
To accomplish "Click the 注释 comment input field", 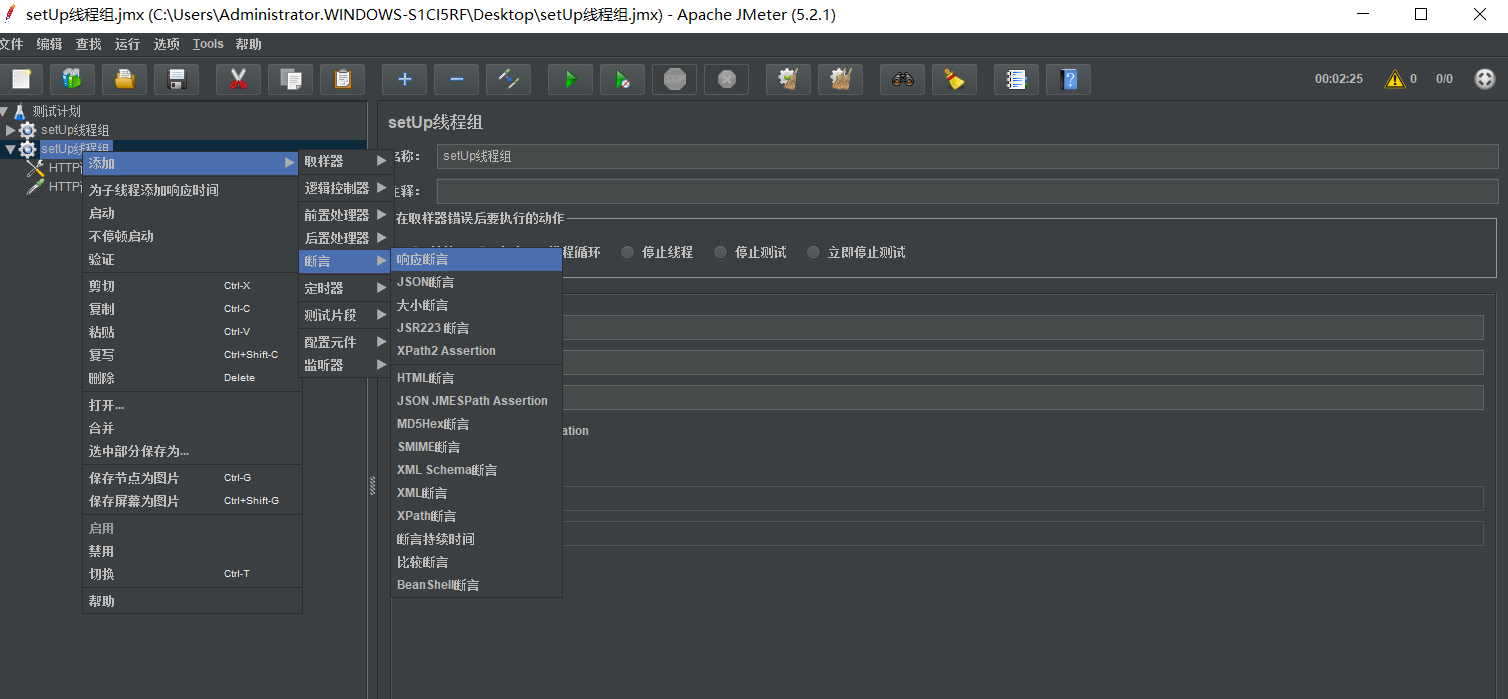I will 967,191.
